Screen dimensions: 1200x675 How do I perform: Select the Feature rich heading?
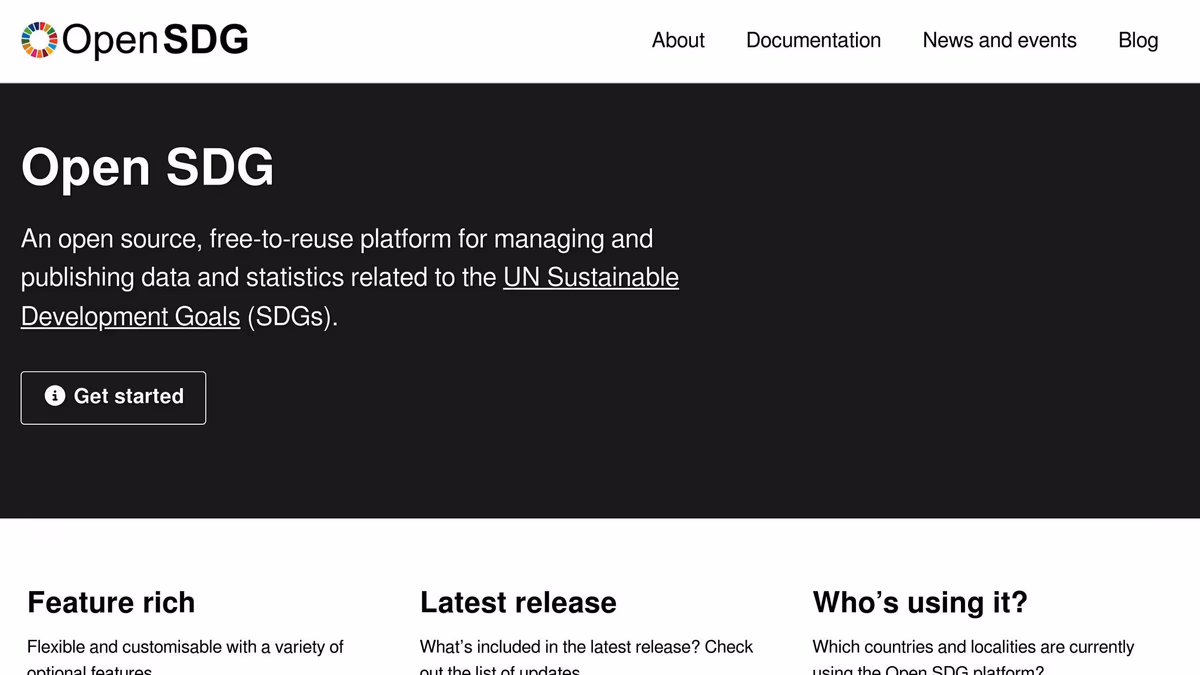point(111,602)
